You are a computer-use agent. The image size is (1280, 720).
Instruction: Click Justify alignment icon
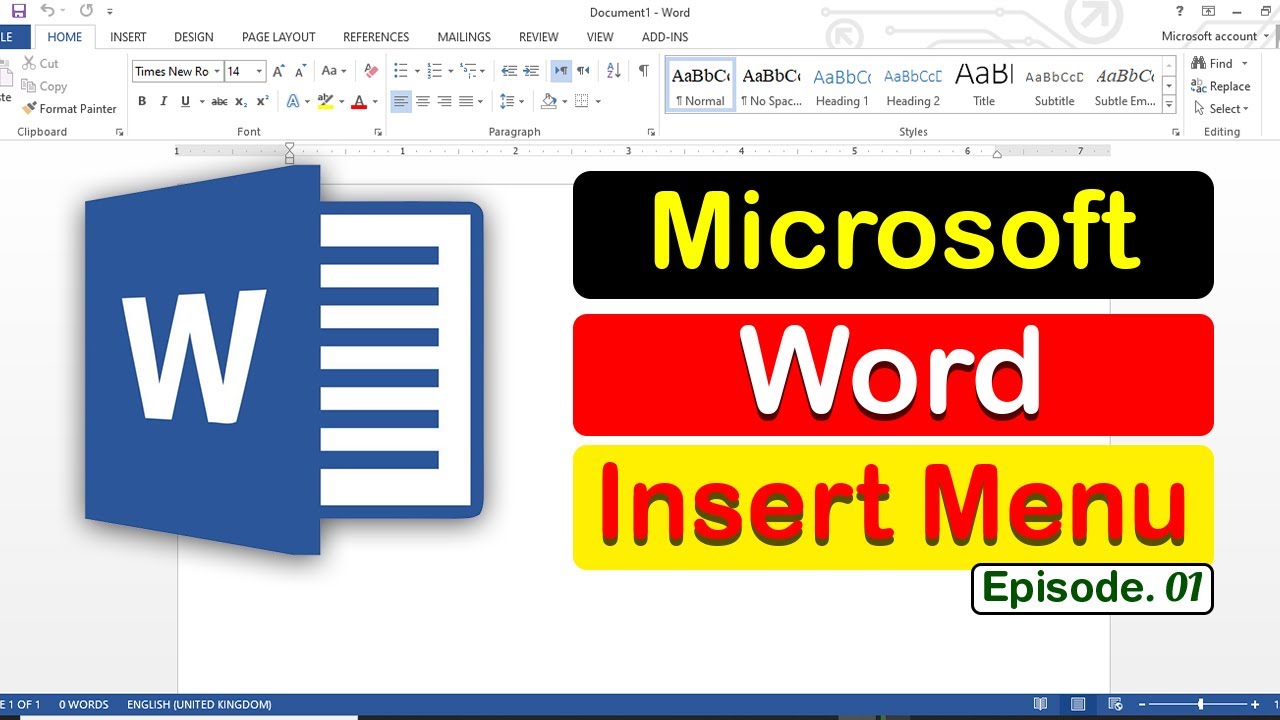[x=466, y=101]
